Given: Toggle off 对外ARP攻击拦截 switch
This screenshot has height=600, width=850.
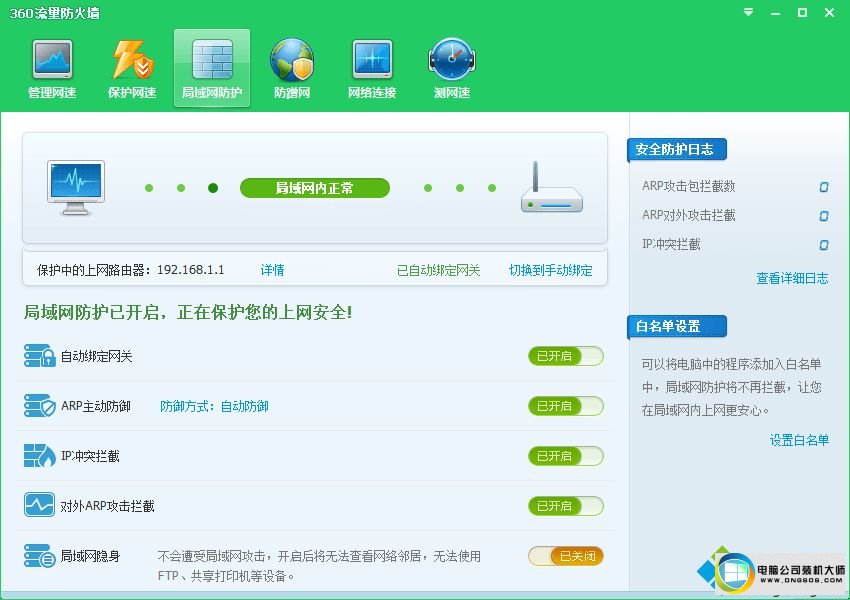Looking at the screenshot, I should 565,506.
